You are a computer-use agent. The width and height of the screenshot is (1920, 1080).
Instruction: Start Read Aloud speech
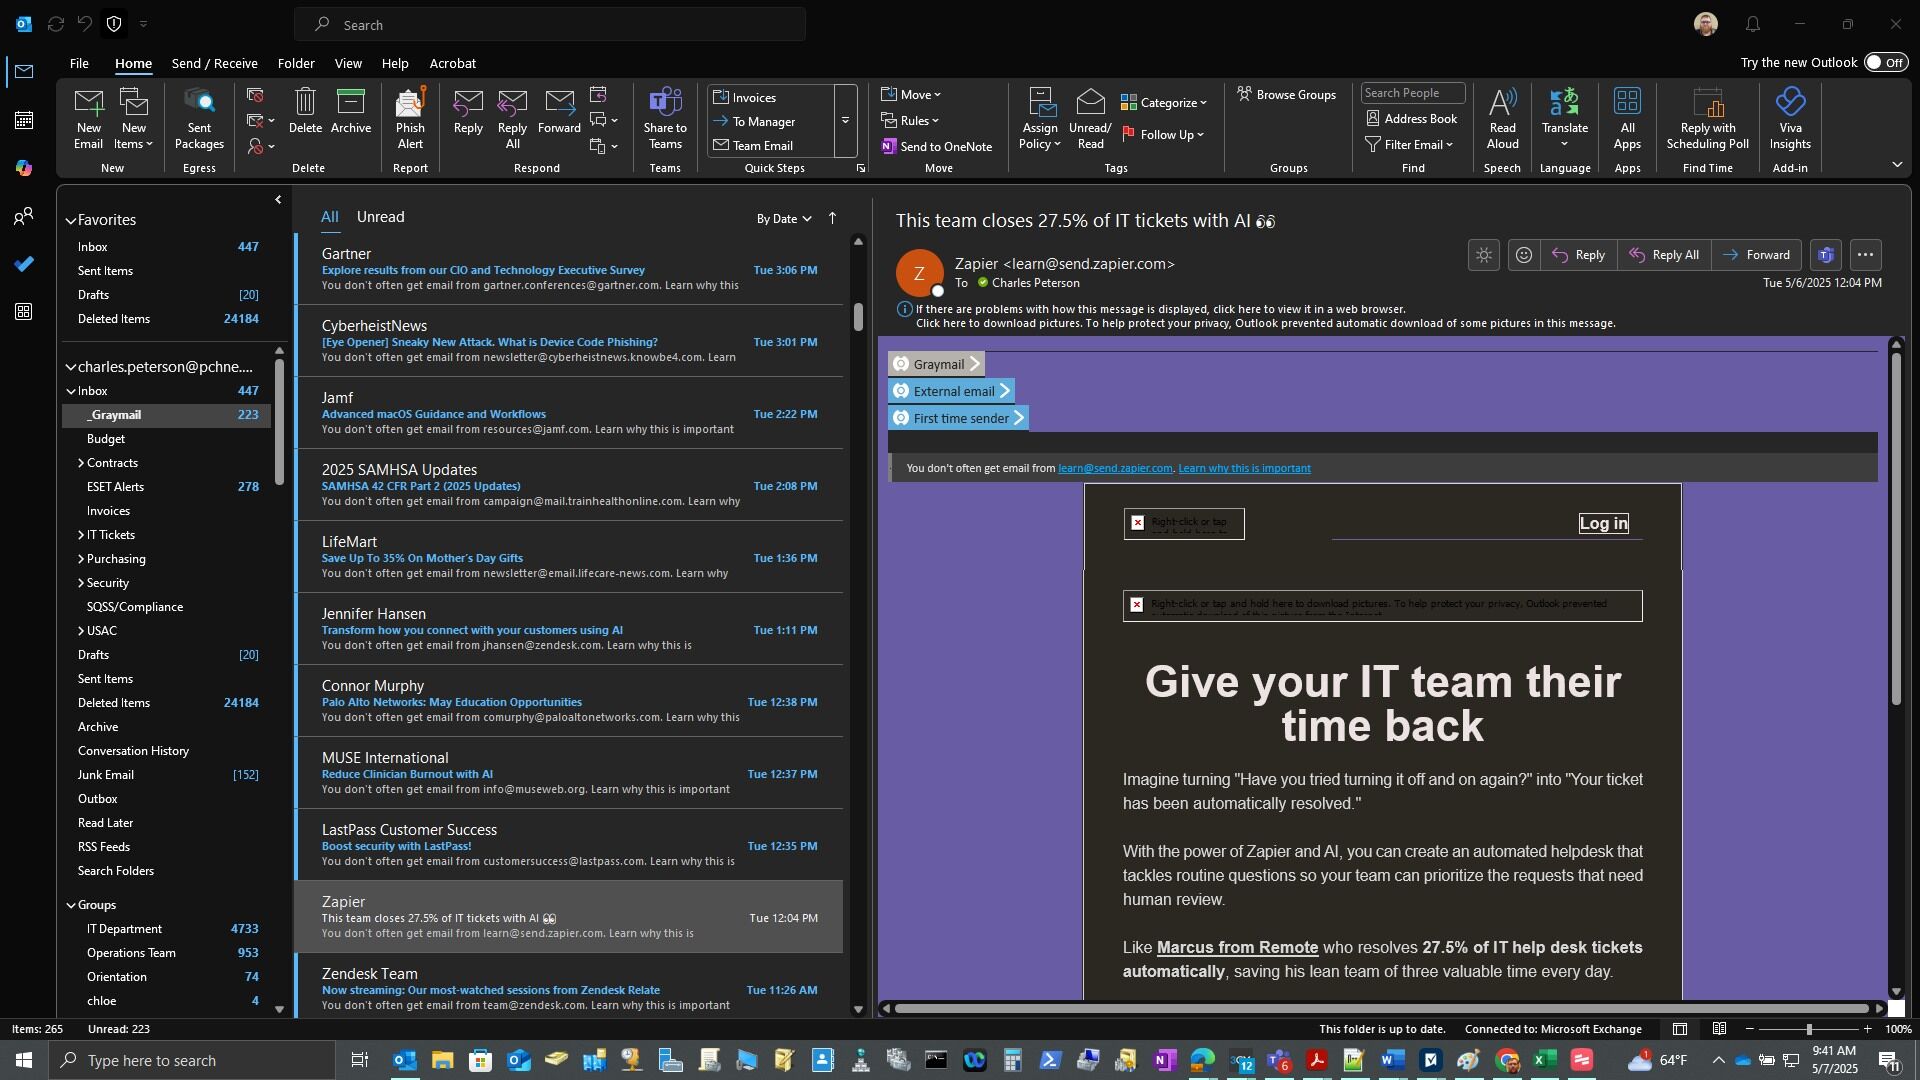1502,118
